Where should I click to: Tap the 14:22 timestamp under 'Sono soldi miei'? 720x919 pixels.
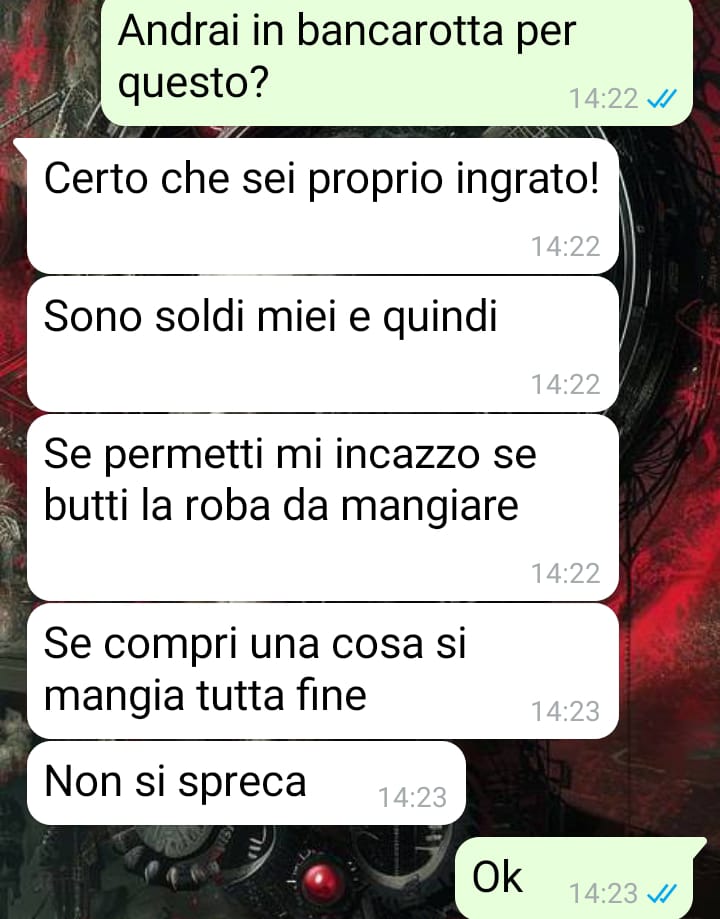pos(565,385)
